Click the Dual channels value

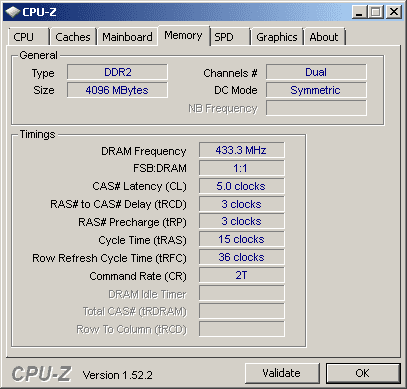click(316, 72)
